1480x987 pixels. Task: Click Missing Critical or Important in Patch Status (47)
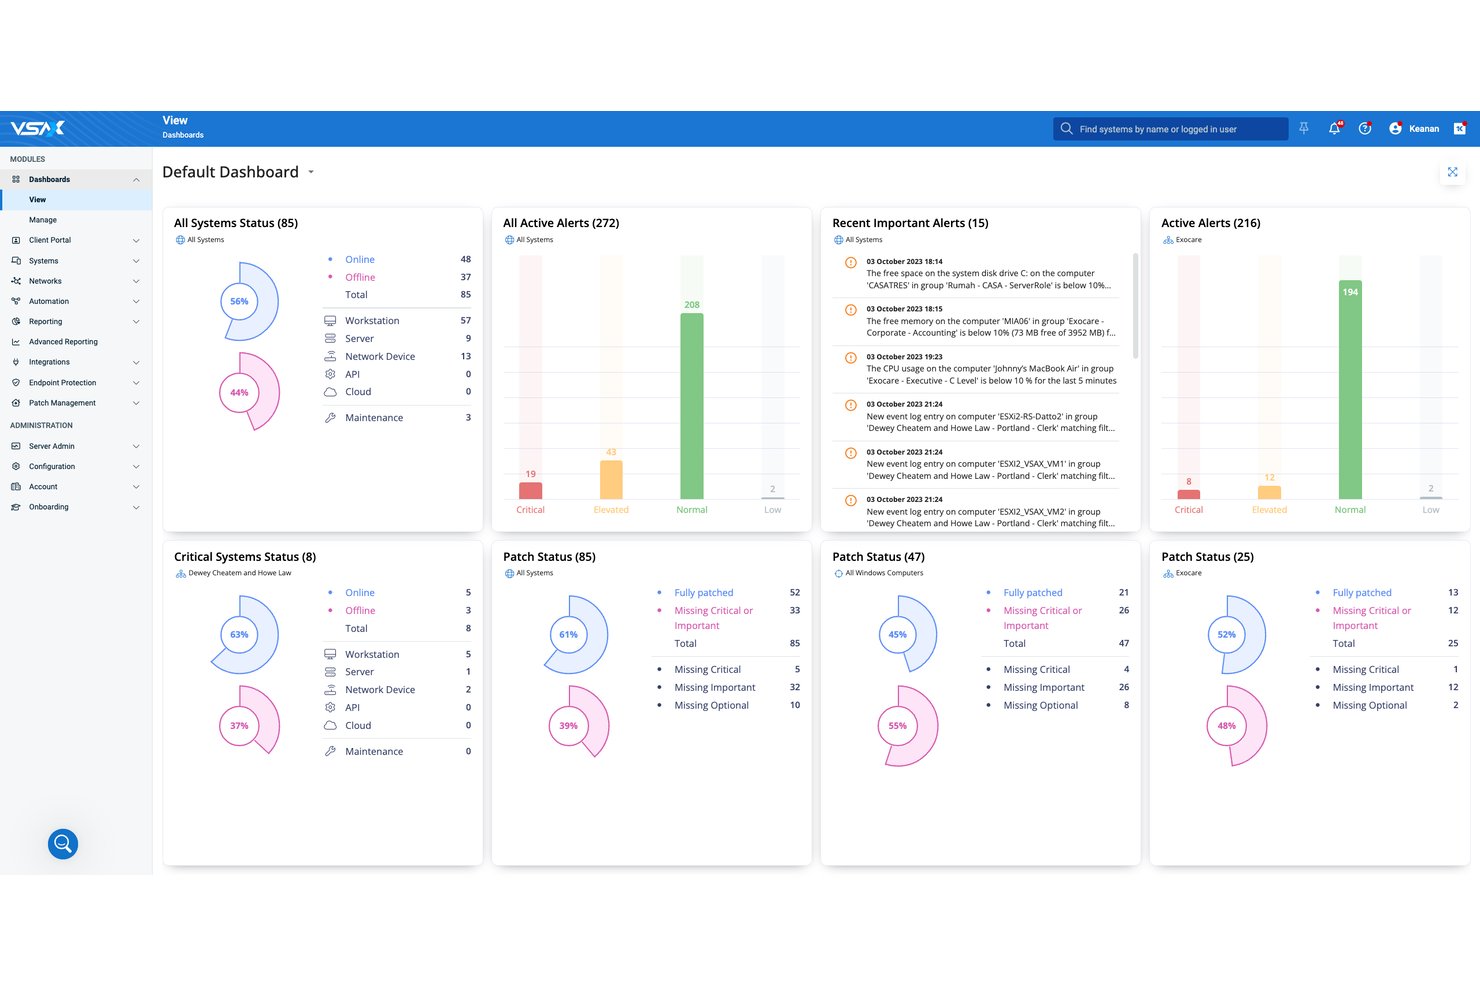coord(1043,618)
